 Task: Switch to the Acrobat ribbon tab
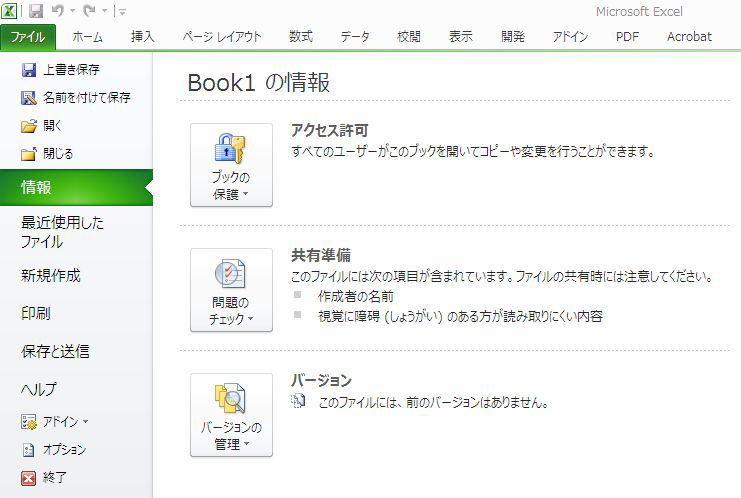689,37
